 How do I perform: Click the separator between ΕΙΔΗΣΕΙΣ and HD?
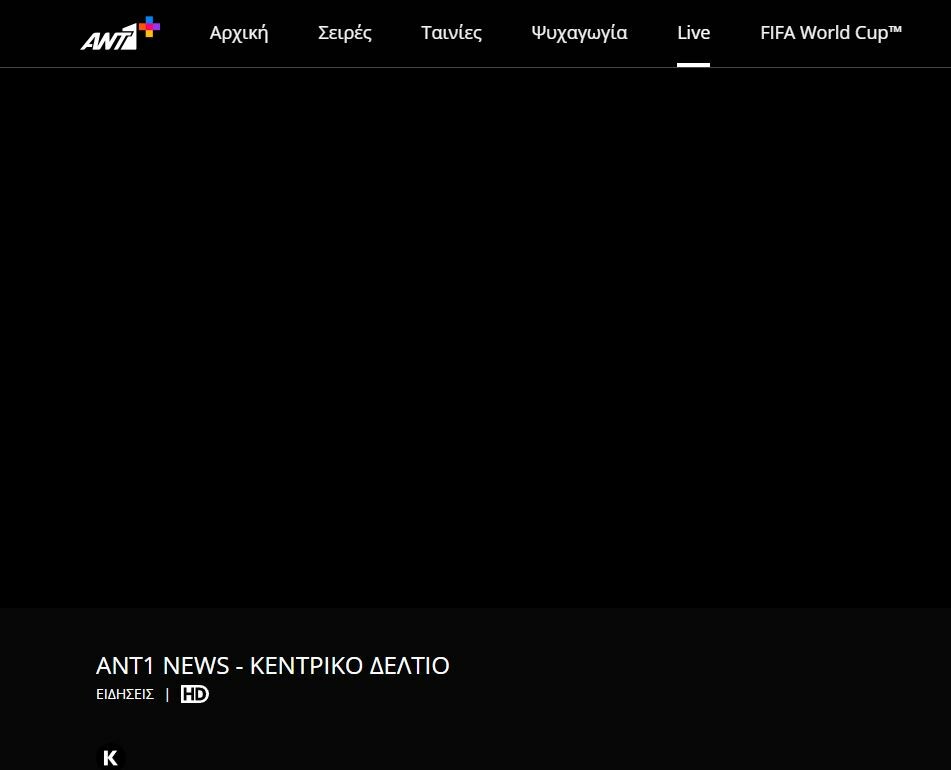click(167, 694)
